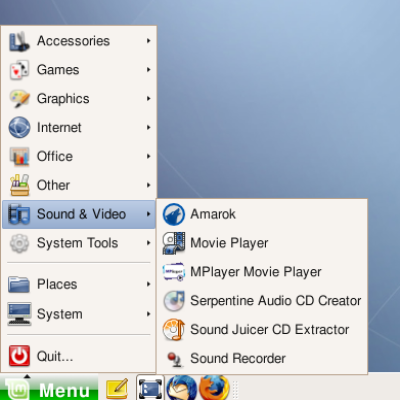
Task: Expand the System Tools submenu arrow
Action: 149,243
